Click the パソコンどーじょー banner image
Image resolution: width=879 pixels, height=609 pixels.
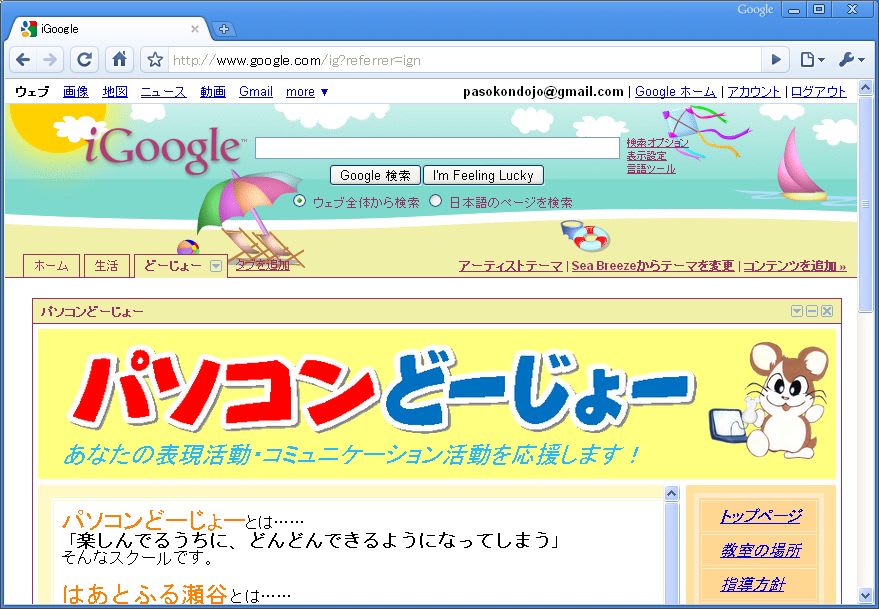click(x=437, y=404)
